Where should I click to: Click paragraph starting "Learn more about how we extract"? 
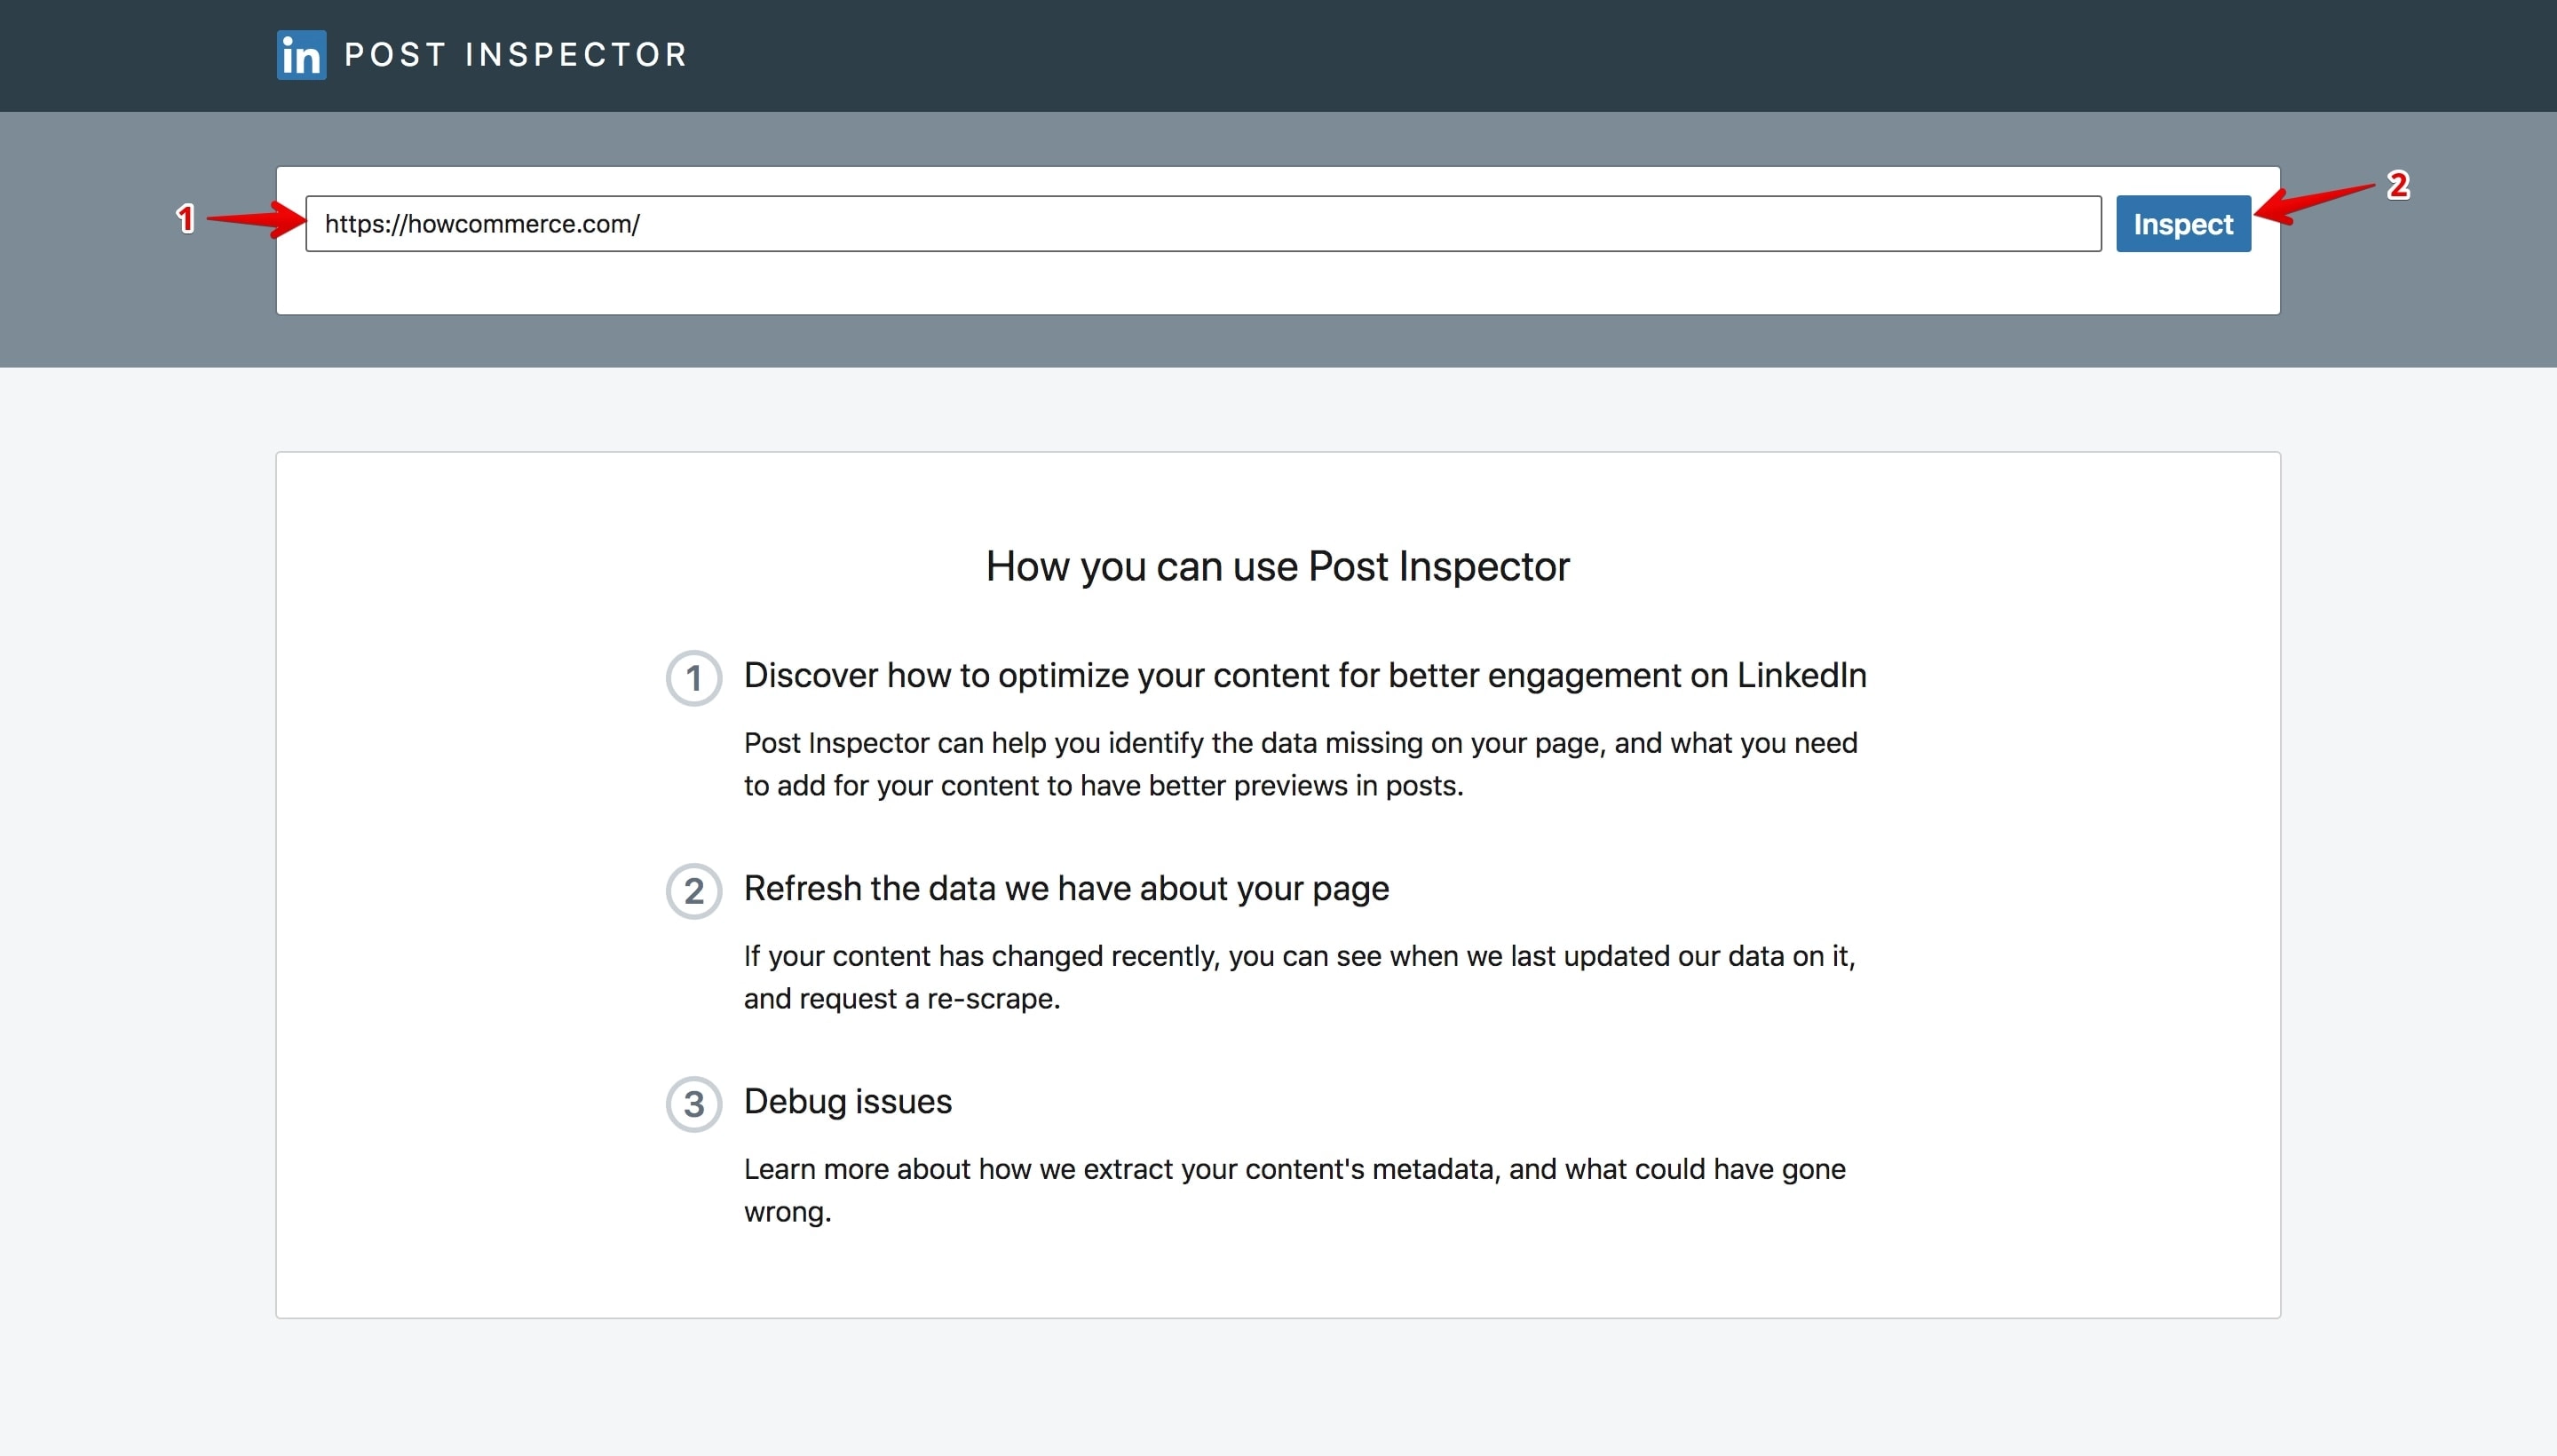1295,1191
